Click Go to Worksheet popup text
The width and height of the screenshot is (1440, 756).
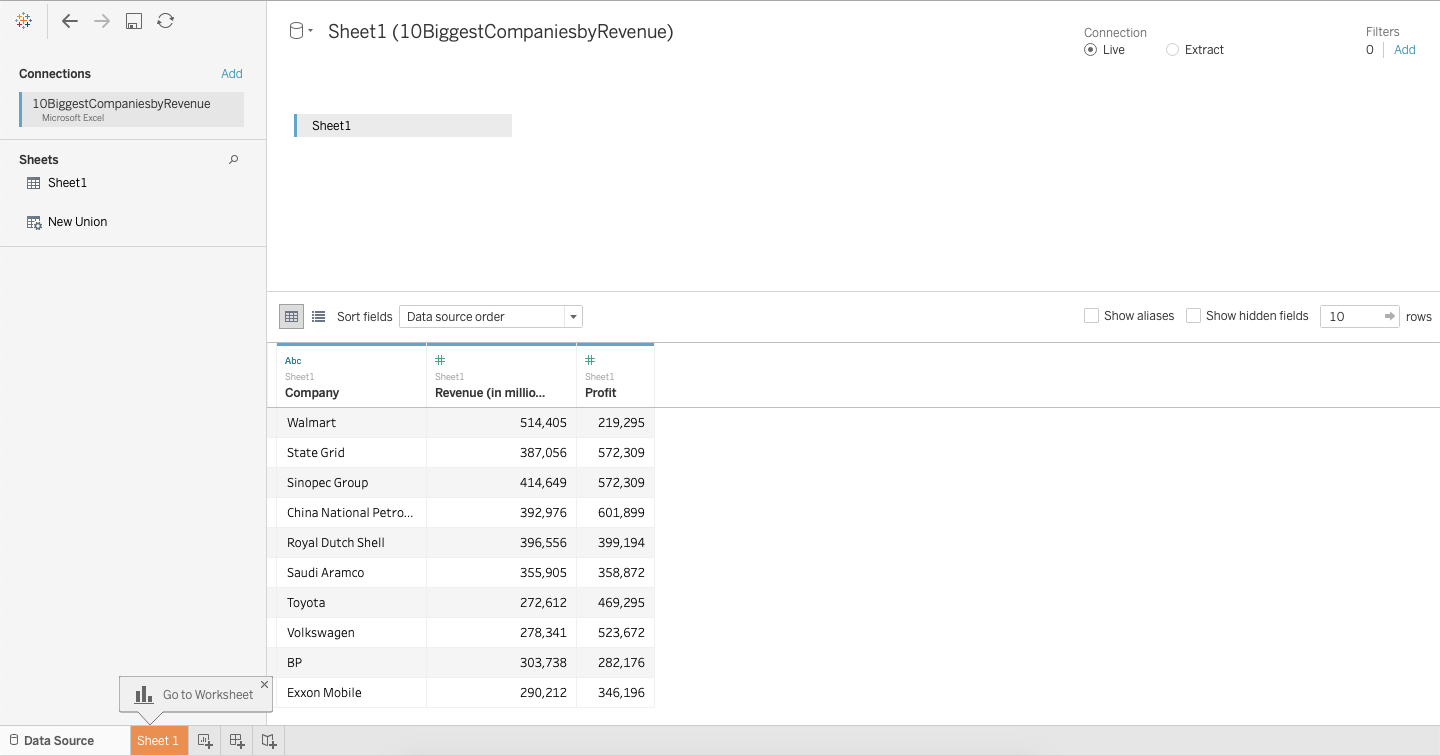[x=208, y=695]
